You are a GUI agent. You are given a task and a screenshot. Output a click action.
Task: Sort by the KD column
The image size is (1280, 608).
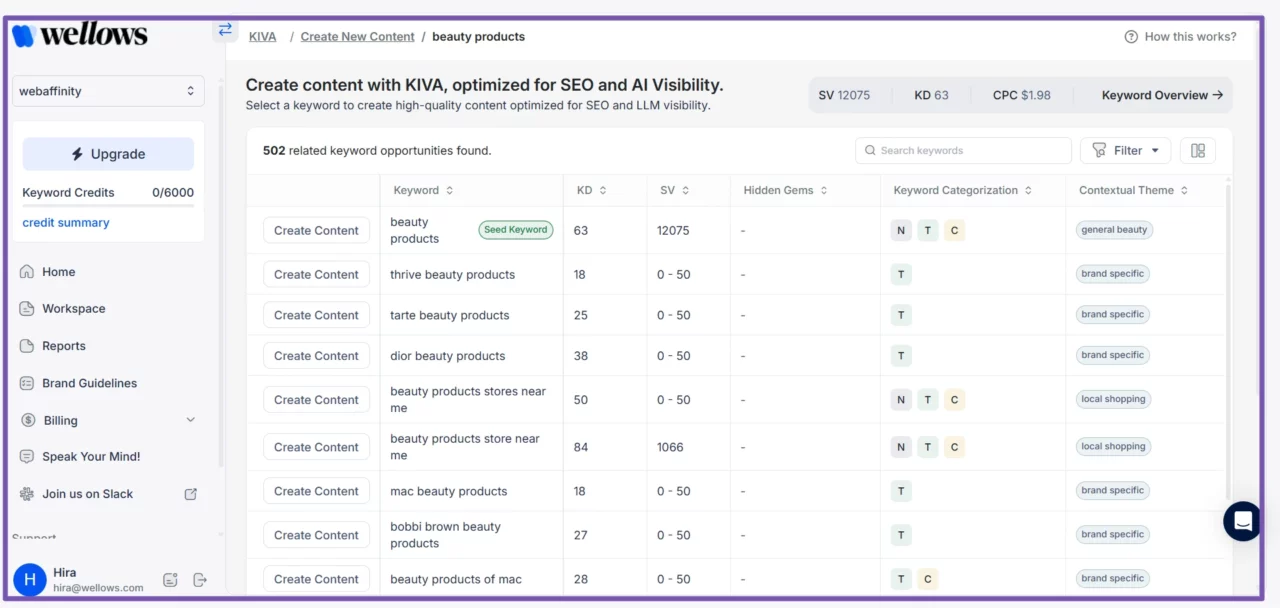(591, 190)
